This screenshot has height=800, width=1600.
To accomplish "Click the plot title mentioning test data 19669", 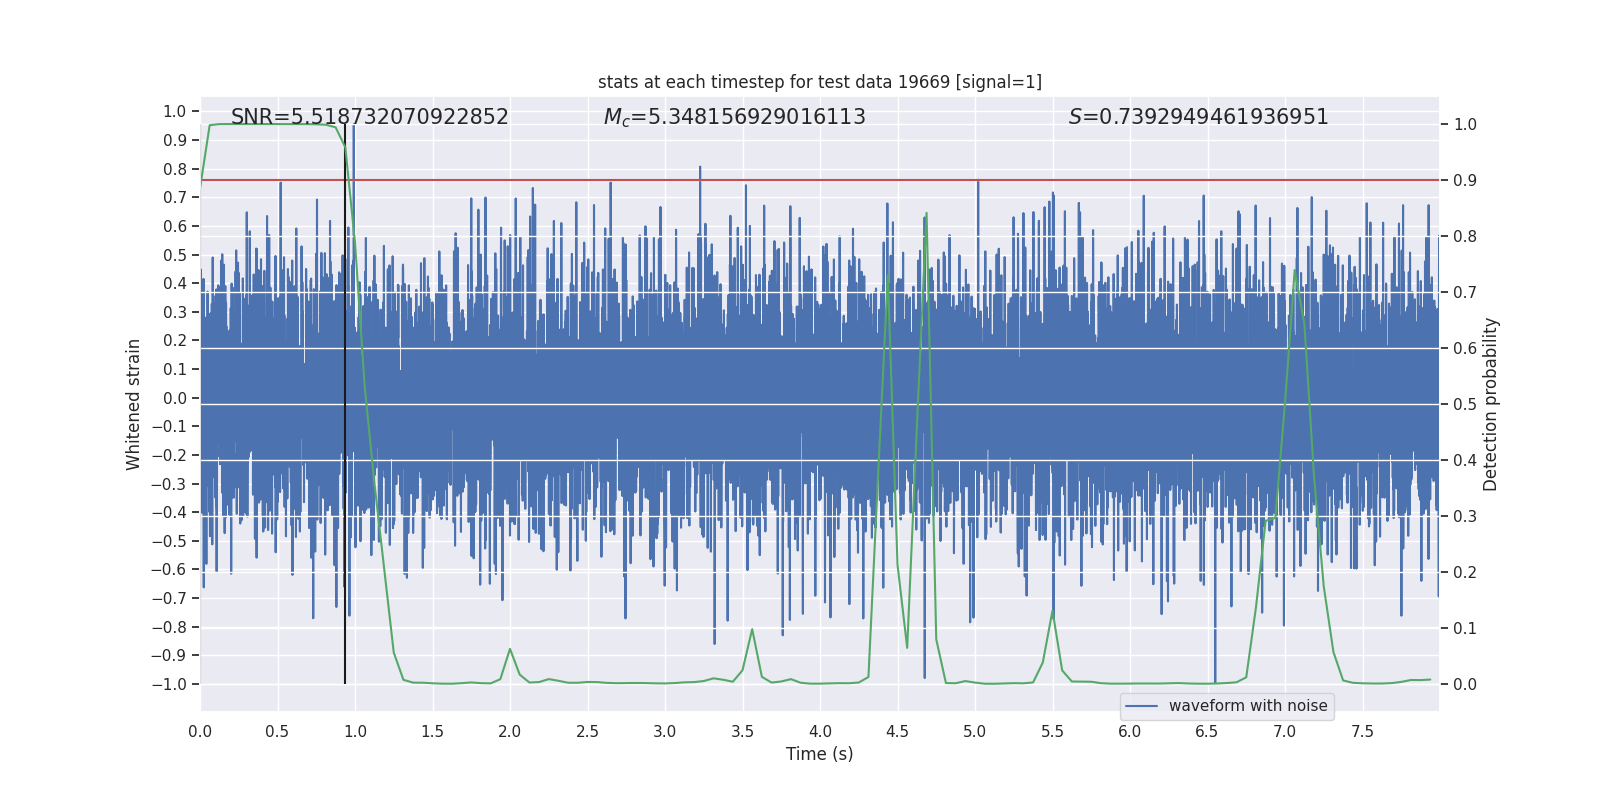I will (x=820, y=82).
